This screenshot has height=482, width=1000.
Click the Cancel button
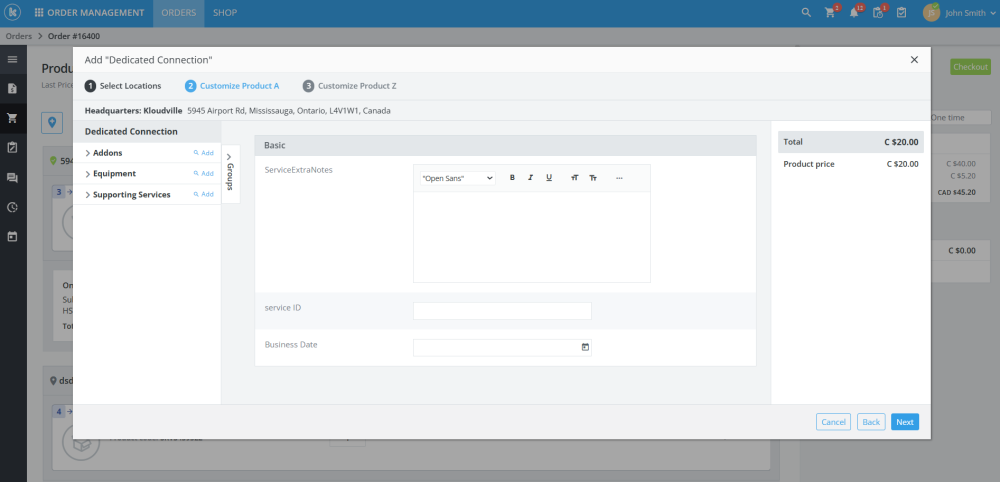tap(834, 422)
